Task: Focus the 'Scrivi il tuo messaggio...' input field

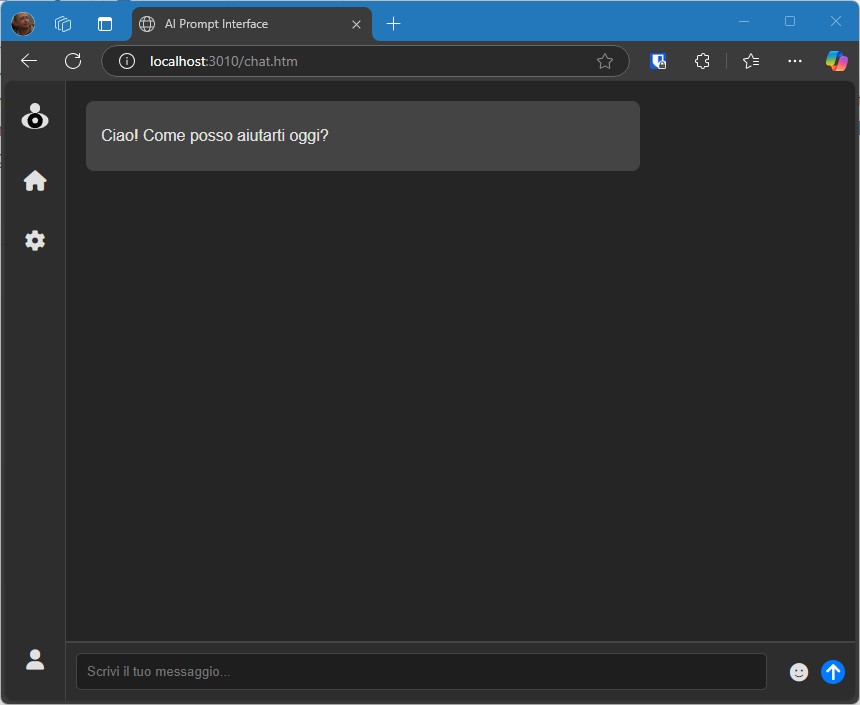Action: pyautogui.click(x=421, y=672)
